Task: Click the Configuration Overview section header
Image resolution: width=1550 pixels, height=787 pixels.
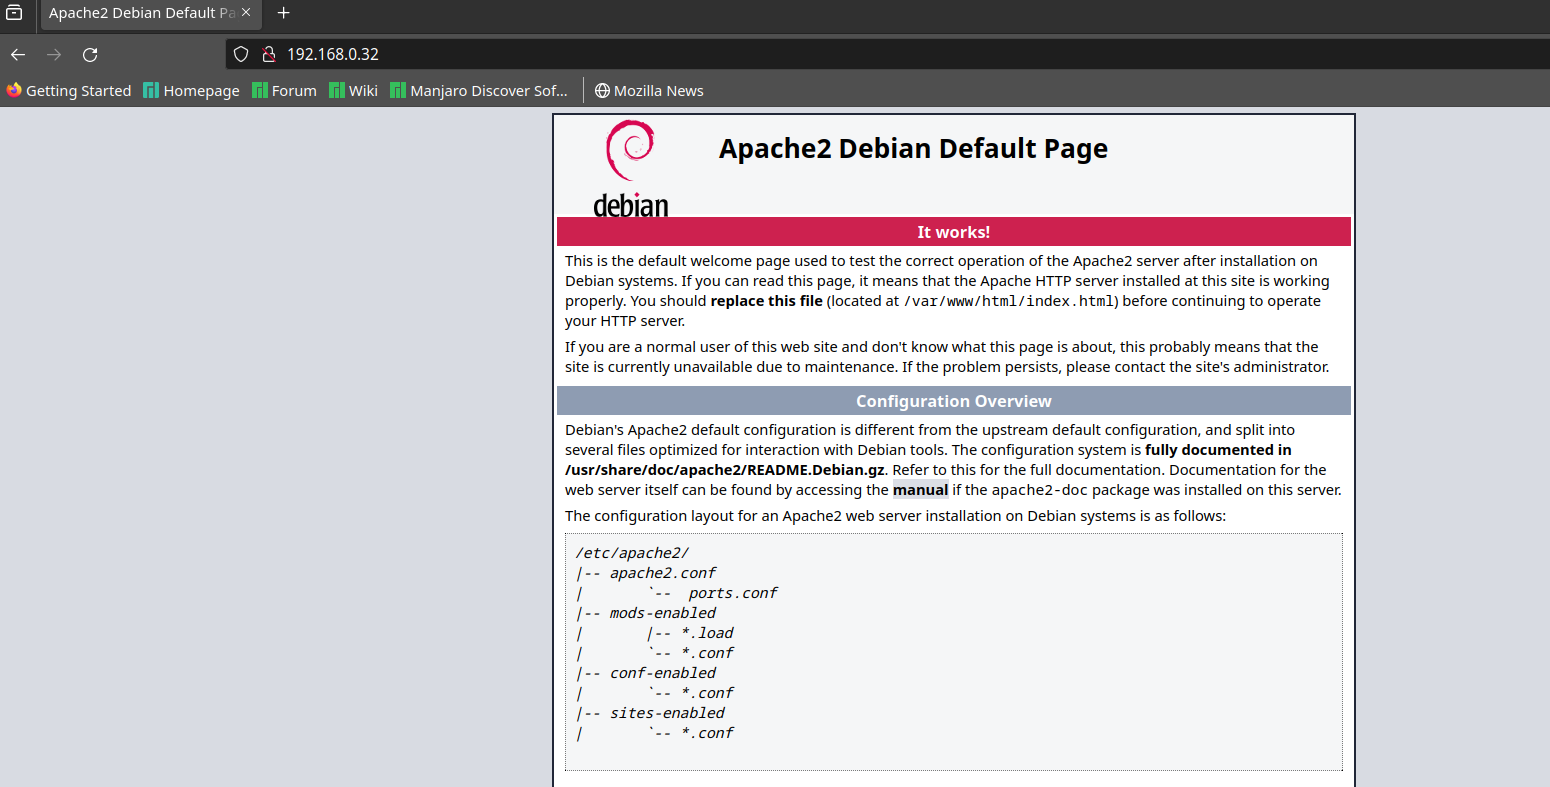Action: 954,401
